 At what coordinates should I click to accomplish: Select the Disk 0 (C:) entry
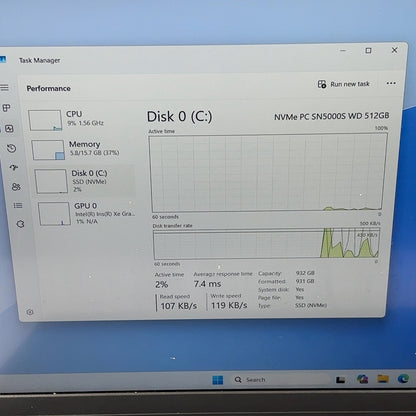tap(84, 181)
